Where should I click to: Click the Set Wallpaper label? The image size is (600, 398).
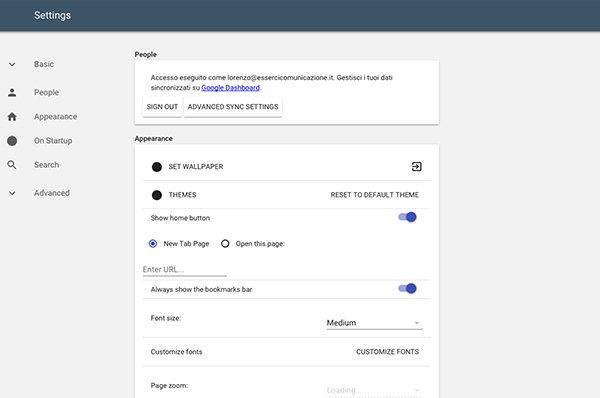coord(196,166)
